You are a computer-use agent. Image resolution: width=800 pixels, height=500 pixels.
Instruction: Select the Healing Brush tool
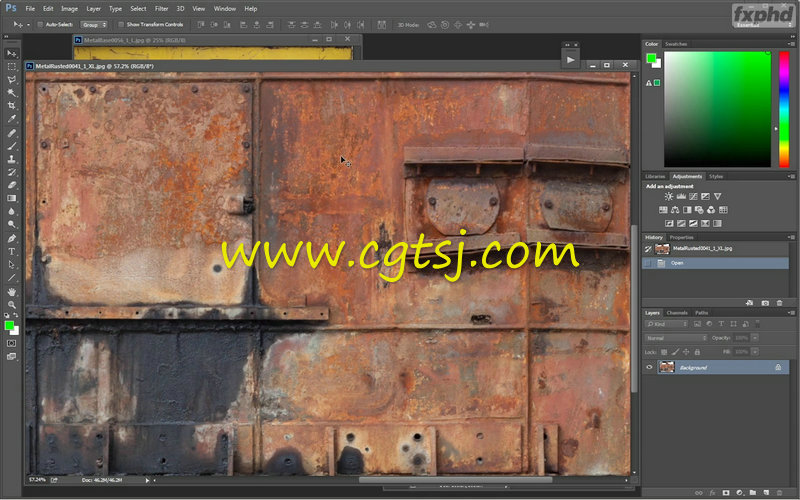click(x=11, y=133)
